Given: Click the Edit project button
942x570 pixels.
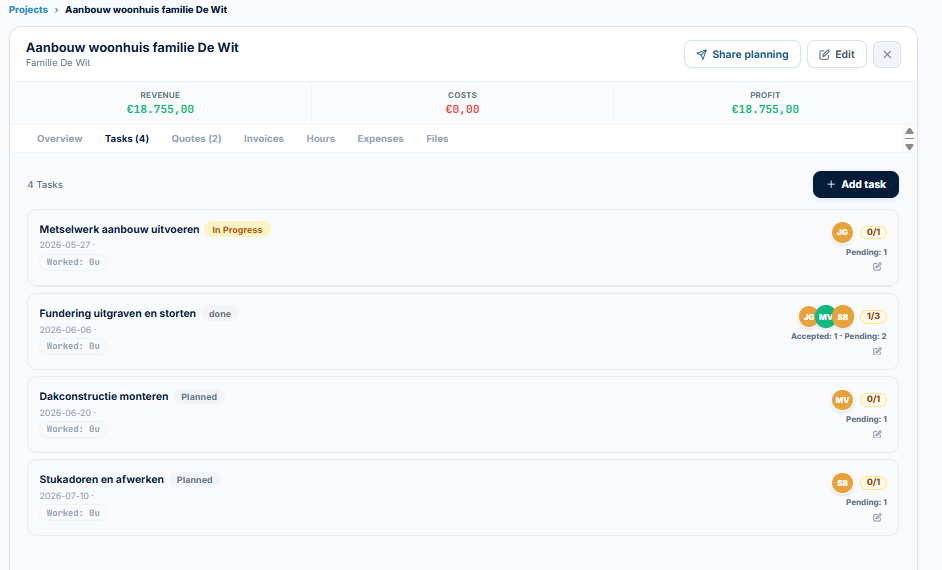Looking at the screenshot, I should pos(836,55).
